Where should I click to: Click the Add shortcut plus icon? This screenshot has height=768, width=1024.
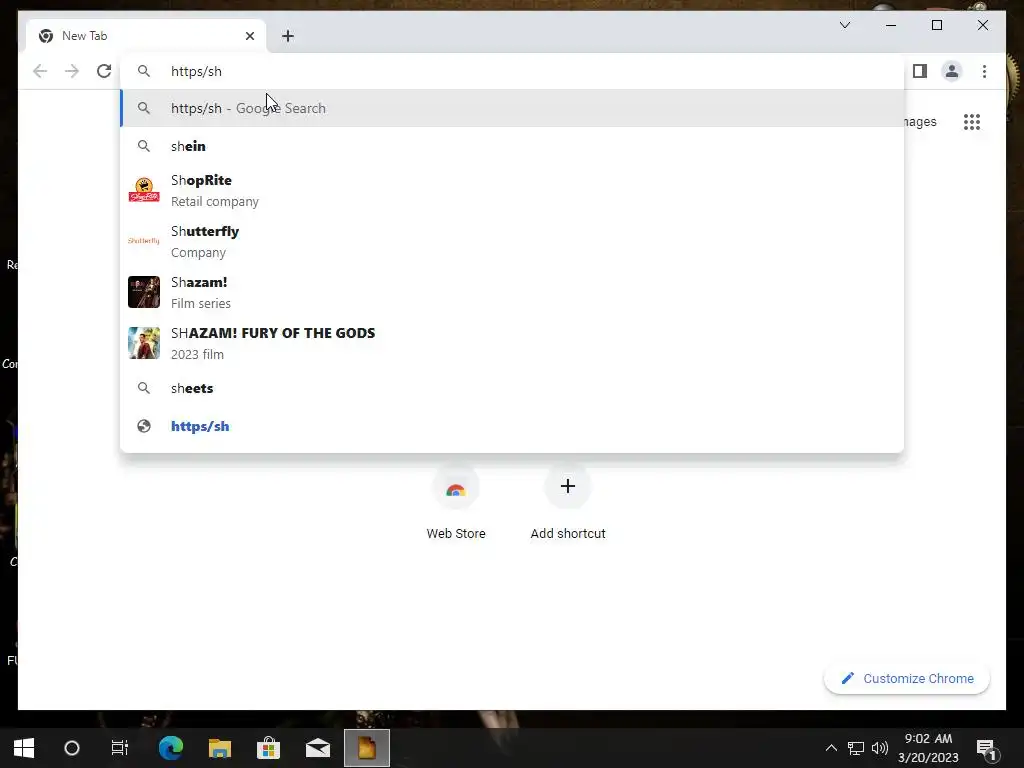pos(568,486)
